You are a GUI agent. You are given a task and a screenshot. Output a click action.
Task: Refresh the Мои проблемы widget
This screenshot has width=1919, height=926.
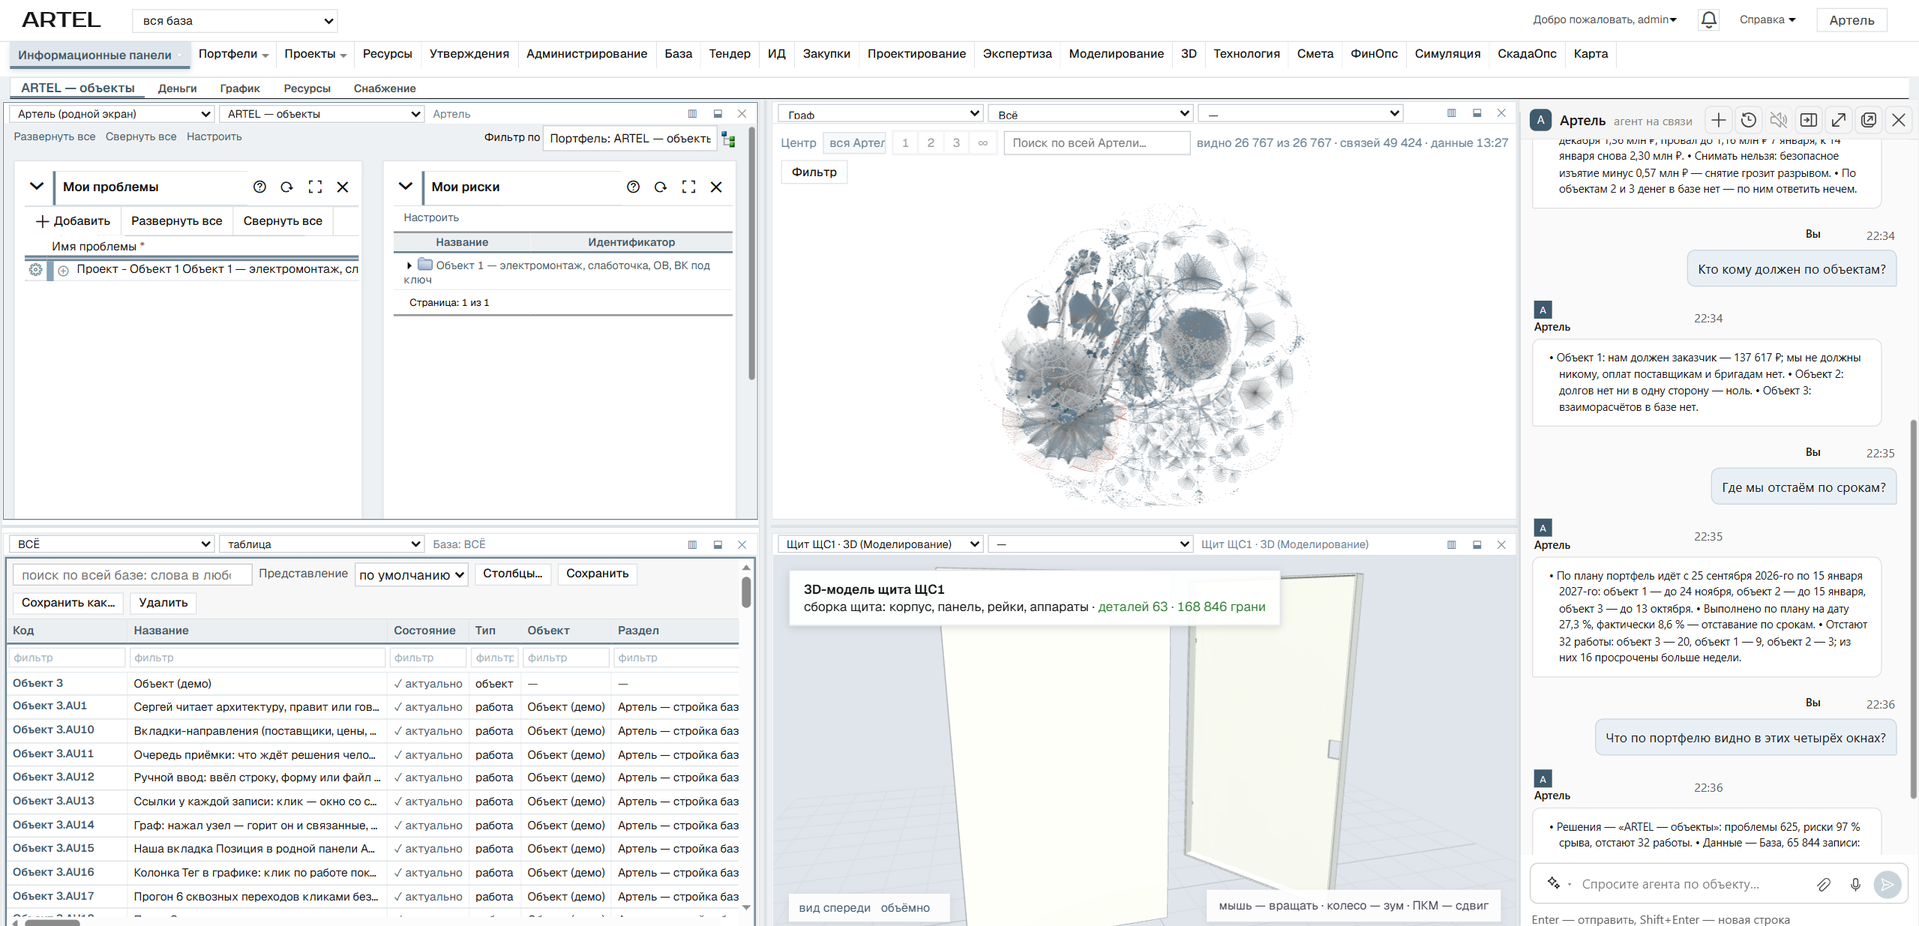pyautogui.click(x=287, y=187)
